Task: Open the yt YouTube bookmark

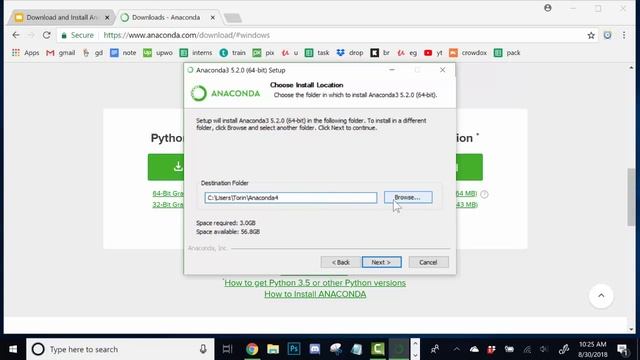Action: click(x=433, y=53)
